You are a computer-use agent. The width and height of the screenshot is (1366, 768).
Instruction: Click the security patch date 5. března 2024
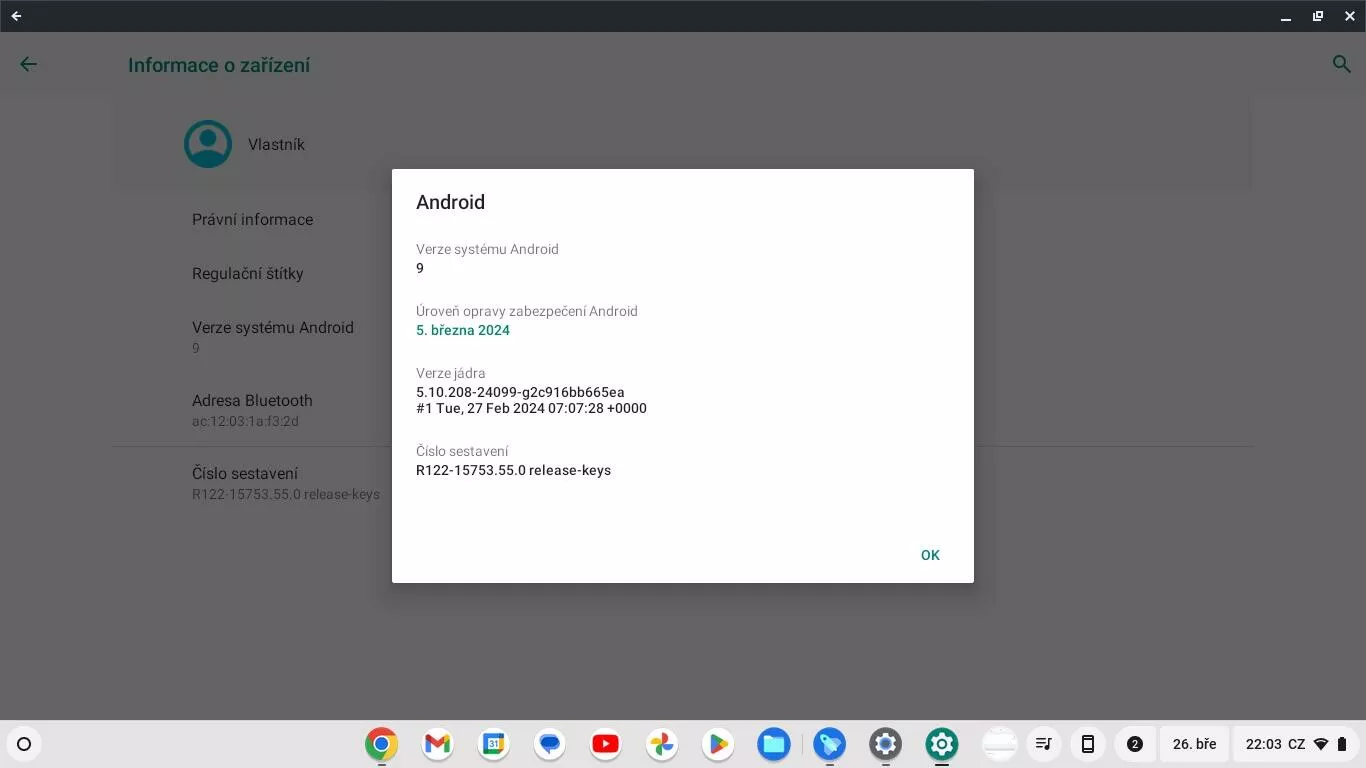(463, 330)
